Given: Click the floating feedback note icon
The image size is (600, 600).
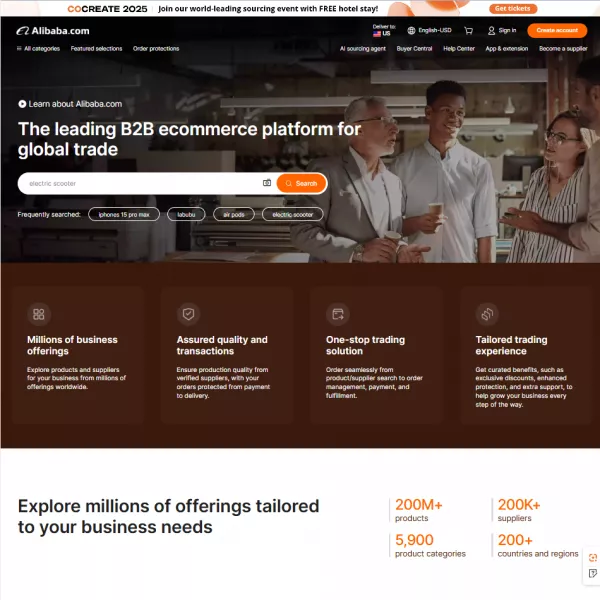Looking at the screenshot, I should [x=593, y=573].
